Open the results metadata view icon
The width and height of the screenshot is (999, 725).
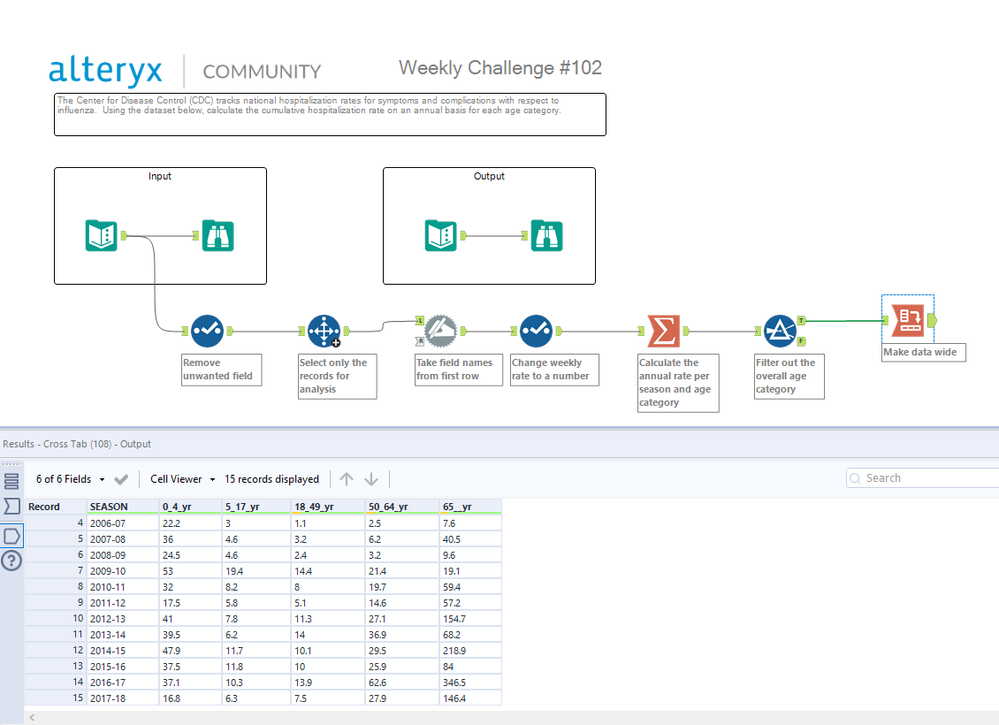[x=11, y=506]
